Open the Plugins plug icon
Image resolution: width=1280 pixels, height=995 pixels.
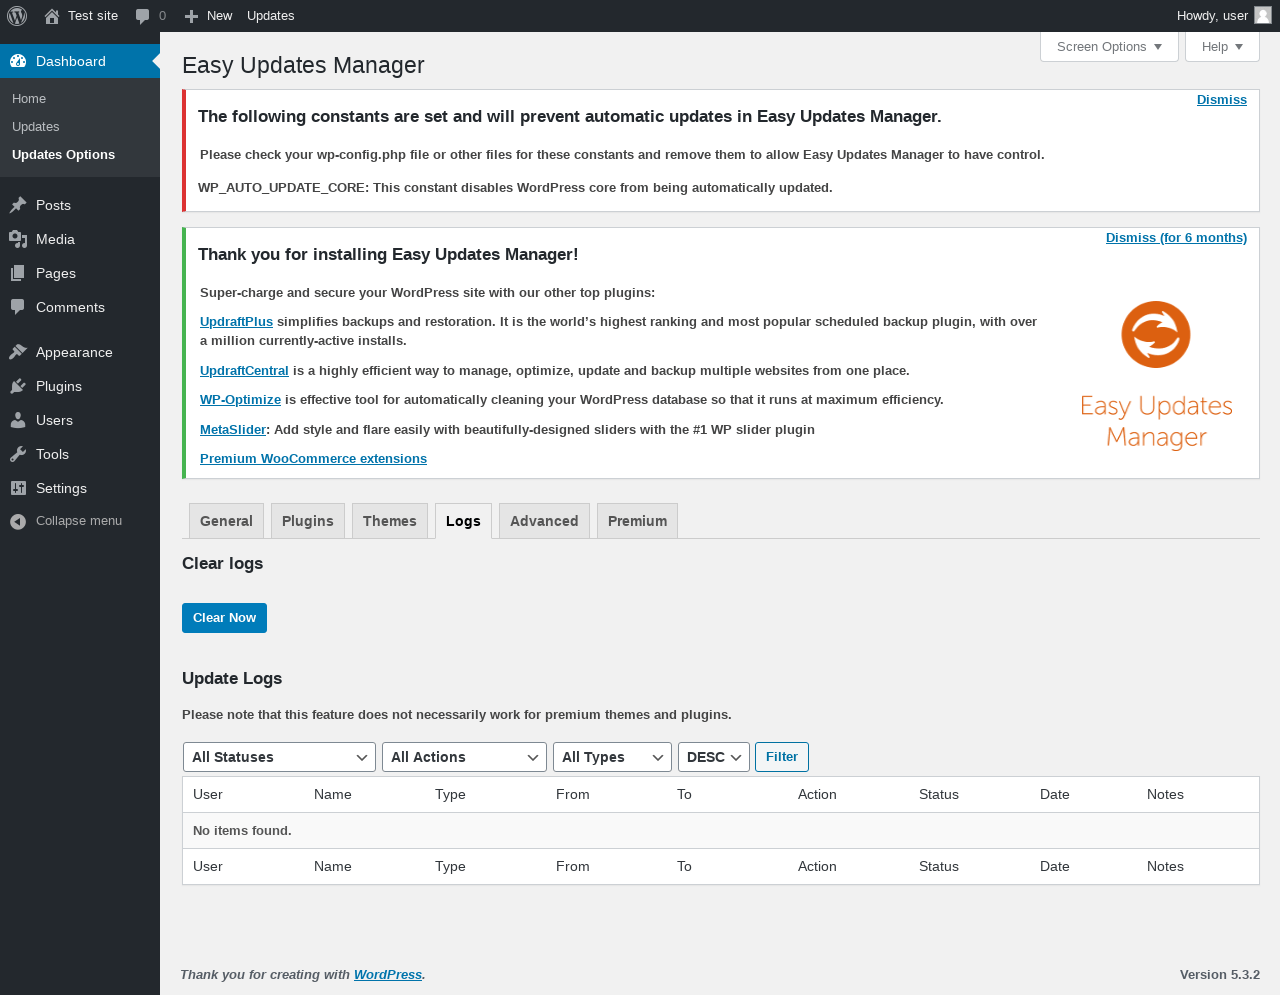(x=18, y=386)
